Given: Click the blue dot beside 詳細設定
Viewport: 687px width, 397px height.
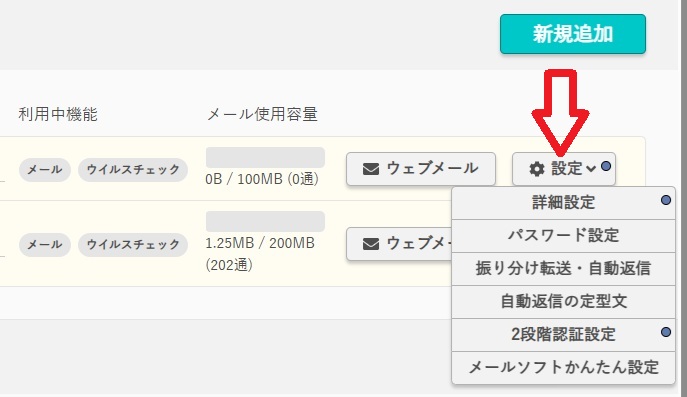Looking at the screenshot, I should [666, 200].
